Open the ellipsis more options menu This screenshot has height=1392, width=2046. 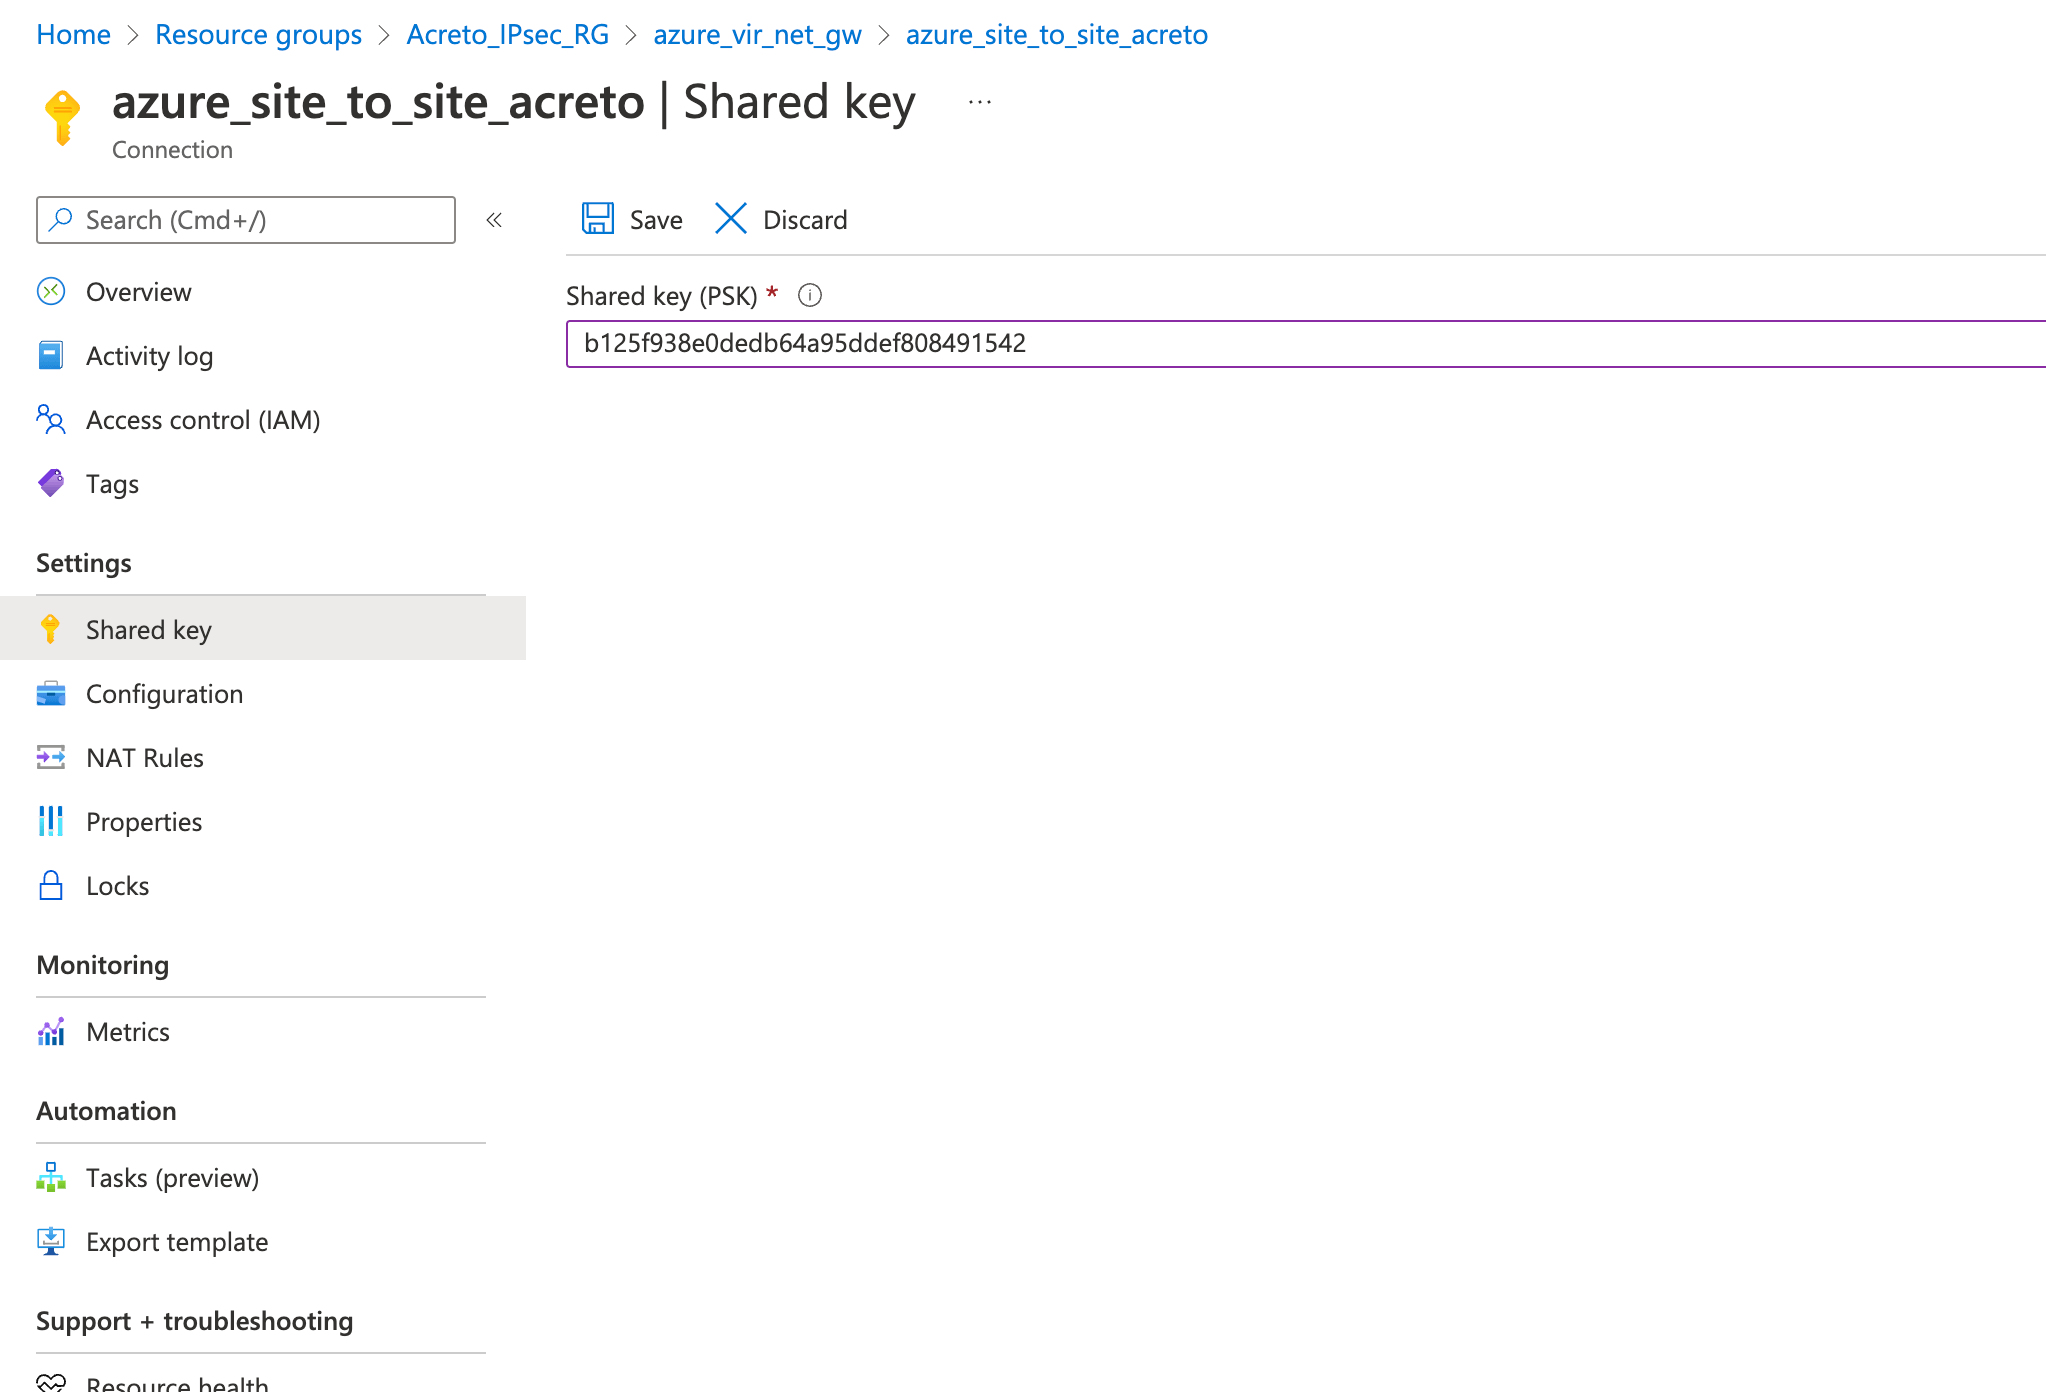(980, 102)
